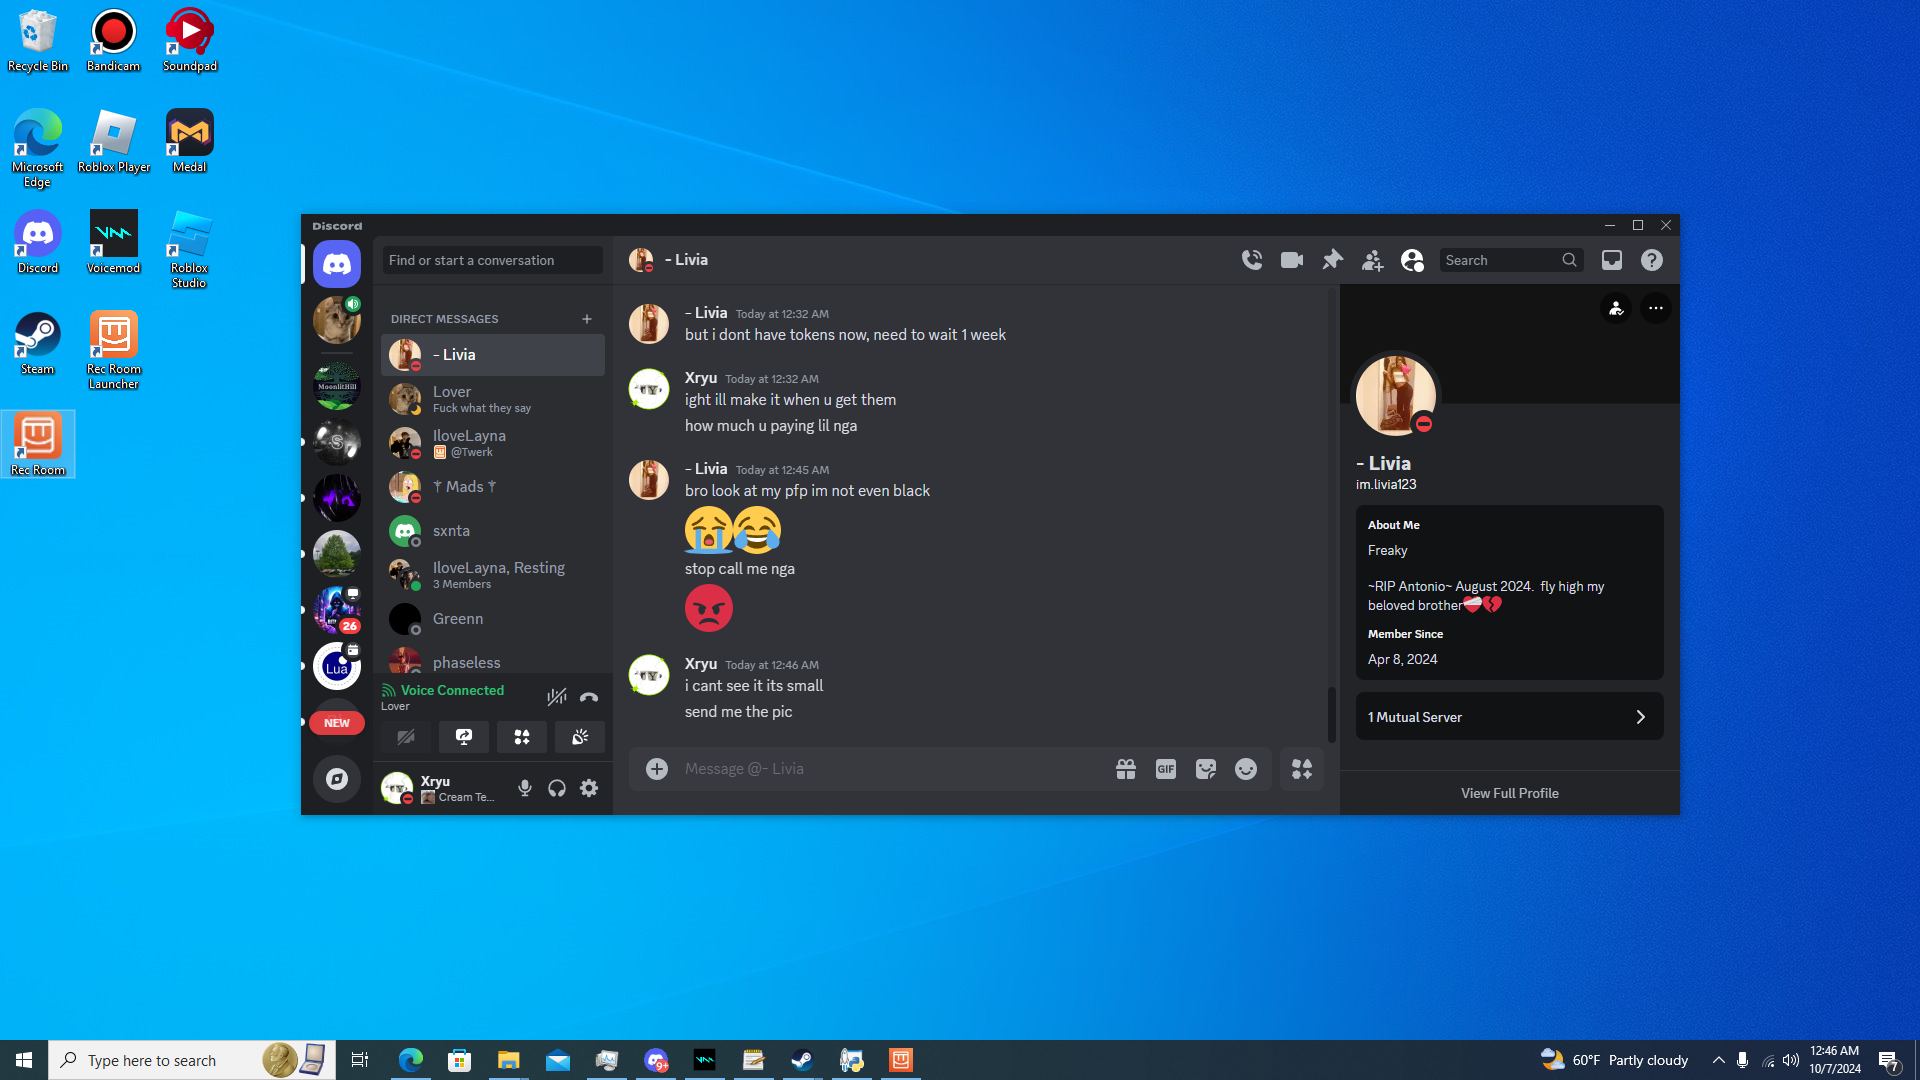
Task: Send a gift with gift icon
Action: tap(1125, 769)
